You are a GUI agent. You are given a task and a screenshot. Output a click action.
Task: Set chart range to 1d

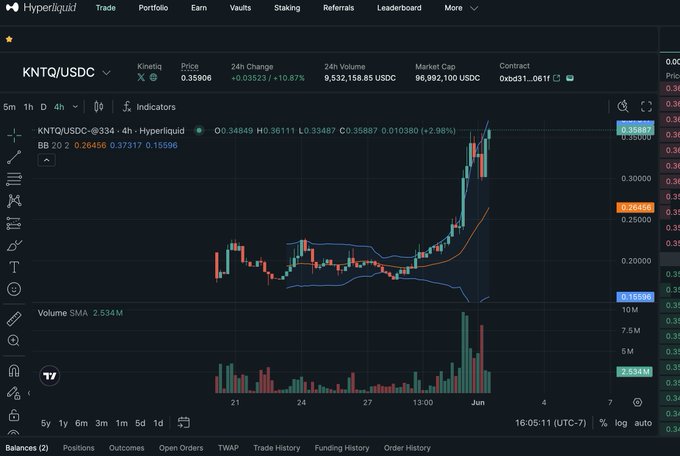click(158, 423)
